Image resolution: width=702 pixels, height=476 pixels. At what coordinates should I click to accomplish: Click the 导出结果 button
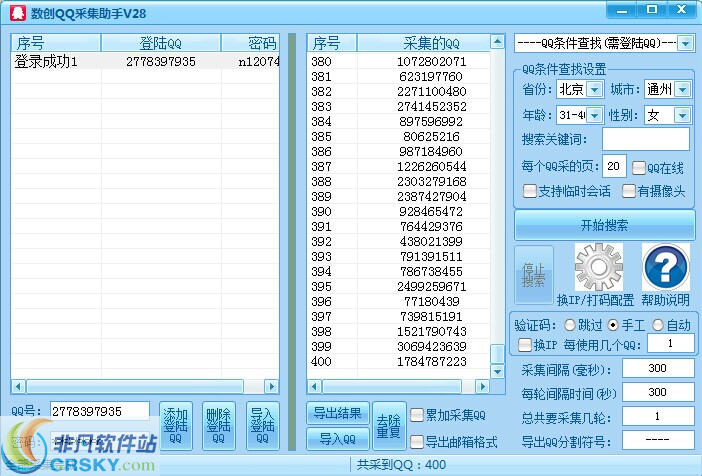338,413
